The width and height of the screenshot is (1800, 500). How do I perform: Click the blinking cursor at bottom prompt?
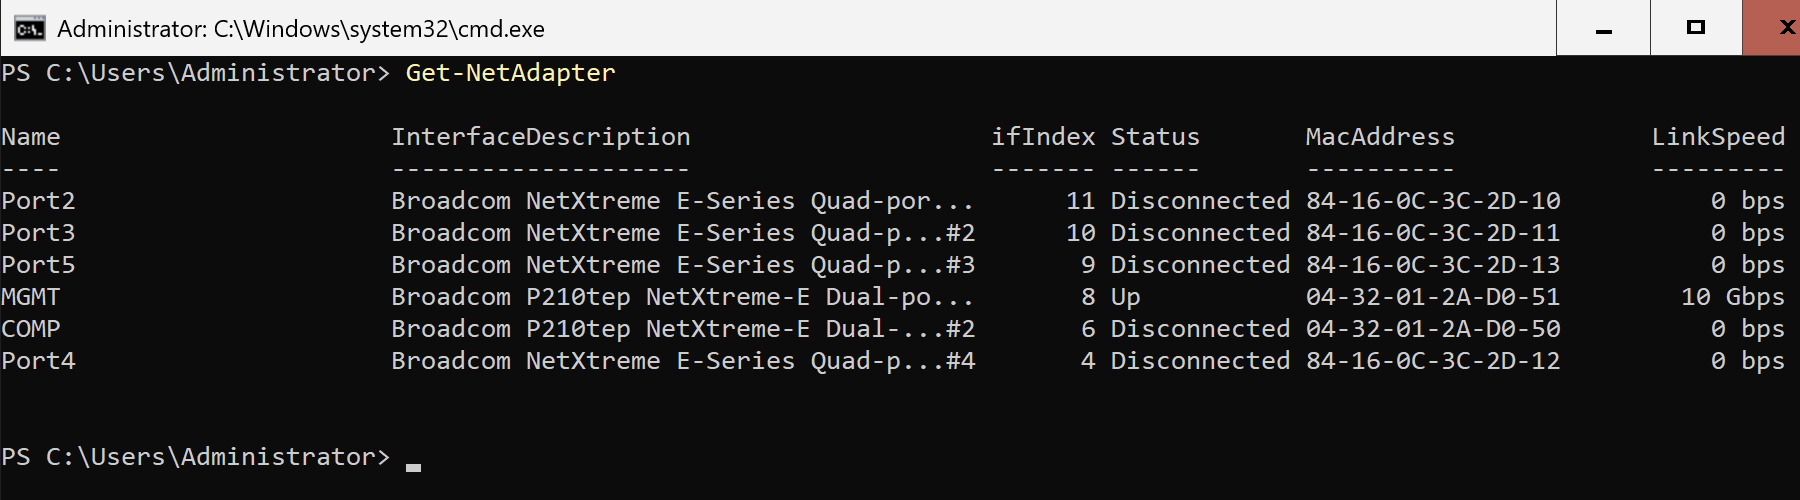(x=413, y=467)
